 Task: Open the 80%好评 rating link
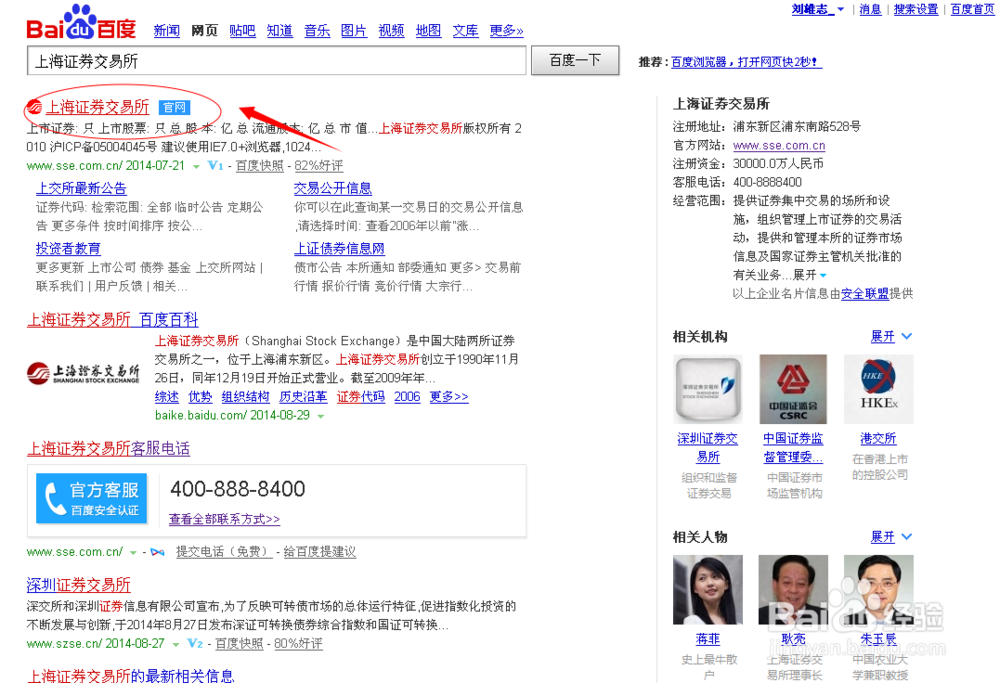[298, 644]
